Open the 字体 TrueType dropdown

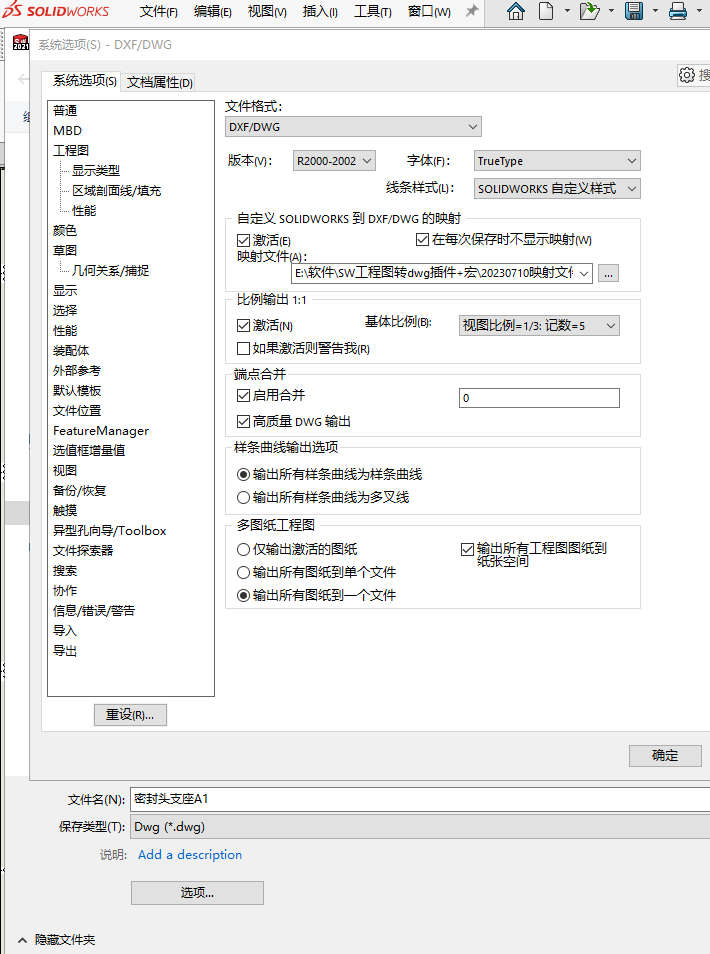click(557, 161)
